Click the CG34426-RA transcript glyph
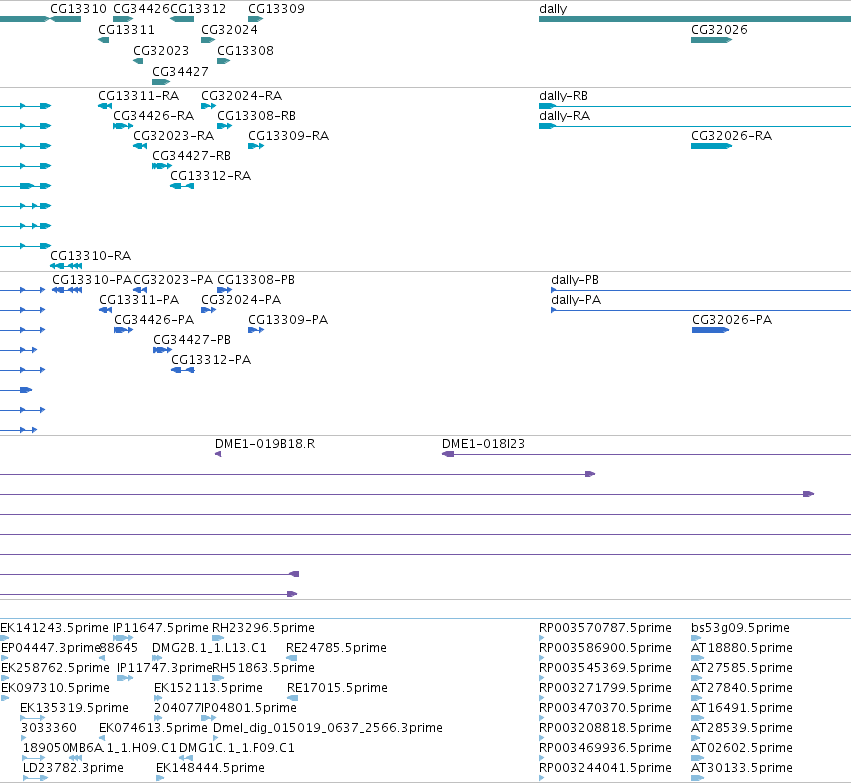This screenshot has height=783, width=851. [123, 126]
